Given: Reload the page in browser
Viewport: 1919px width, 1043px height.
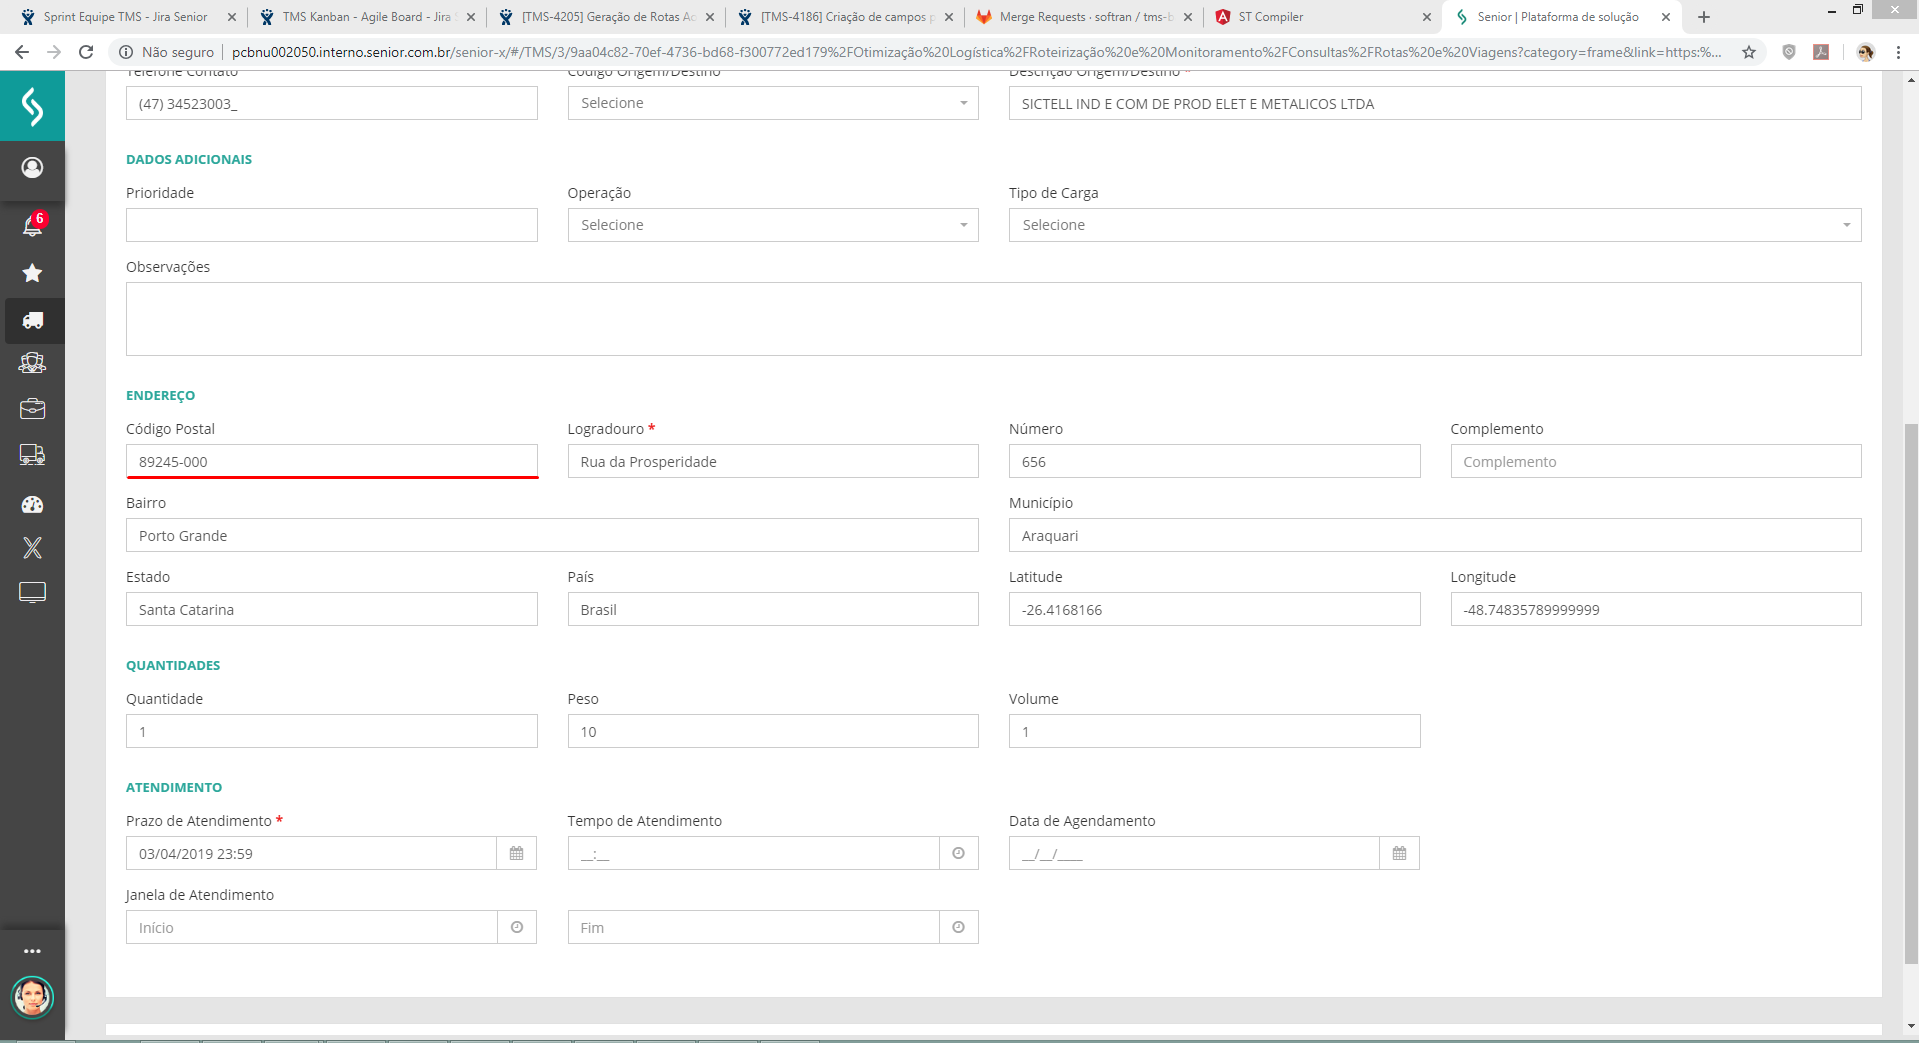Looking at the screenshot, I should pos(86,52).
